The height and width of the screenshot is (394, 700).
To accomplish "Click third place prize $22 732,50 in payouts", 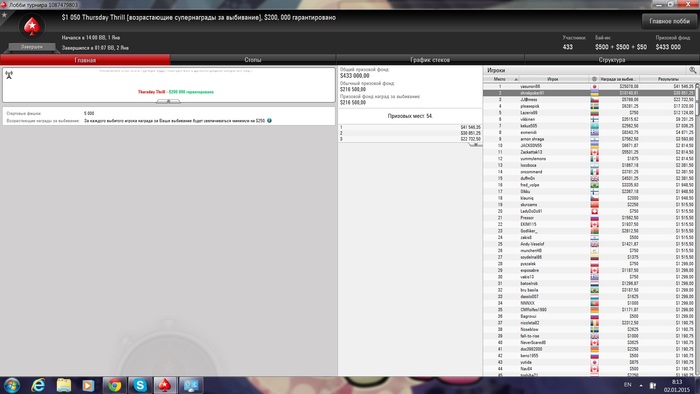I will 471,139.
